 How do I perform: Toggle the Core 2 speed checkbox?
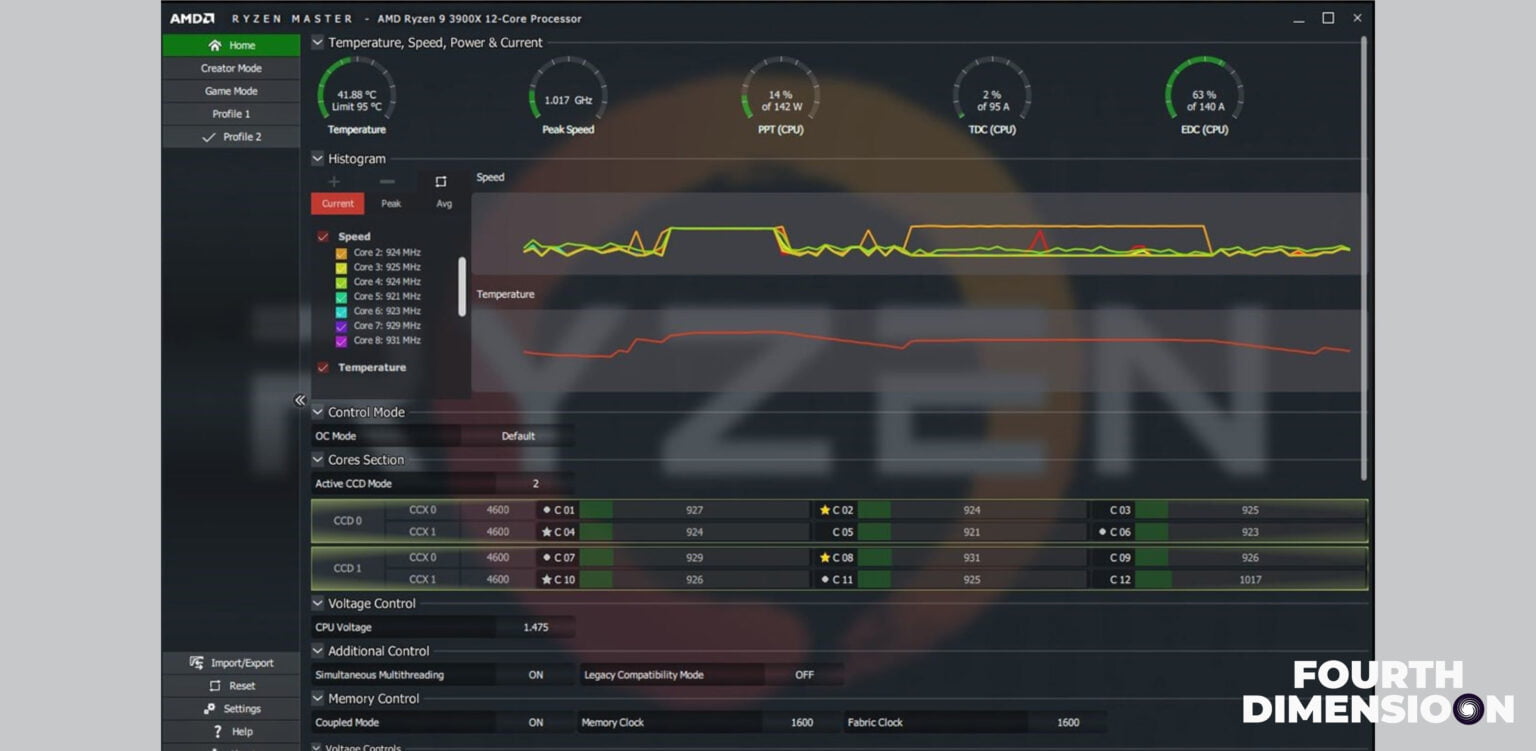[342, 253]
